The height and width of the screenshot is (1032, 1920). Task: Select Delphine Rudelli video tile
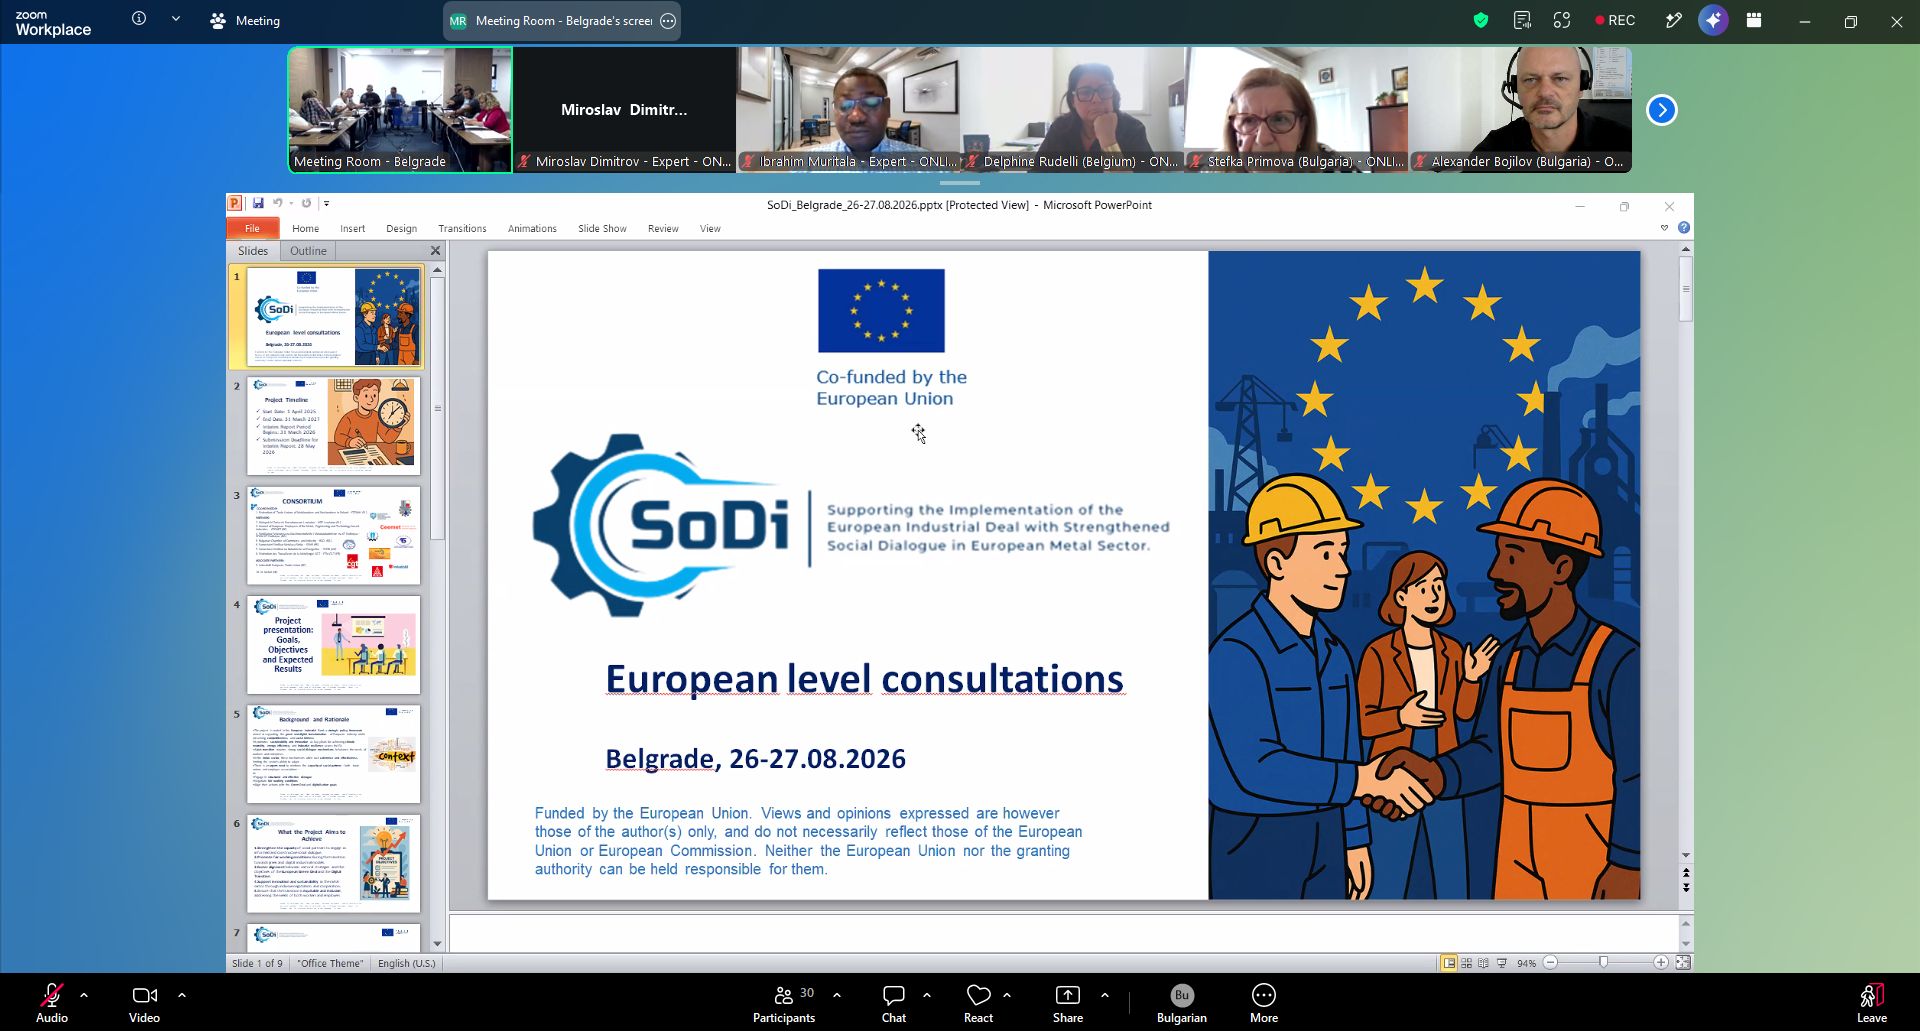[x=1072, y=110]
